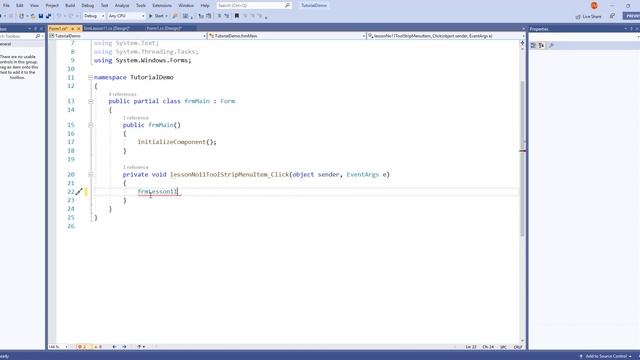Switch to the Form1.cs code tab
The image size is (640, 360).
(x=58, y=29)
